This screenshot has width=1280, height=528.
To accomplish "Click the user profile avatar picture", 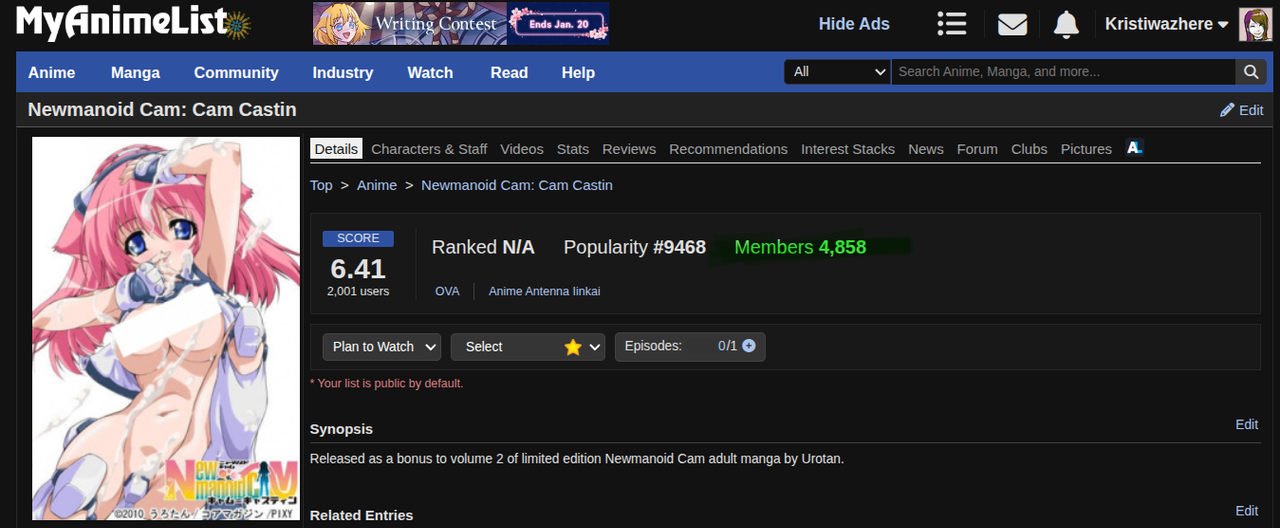I will [1256, 24].
